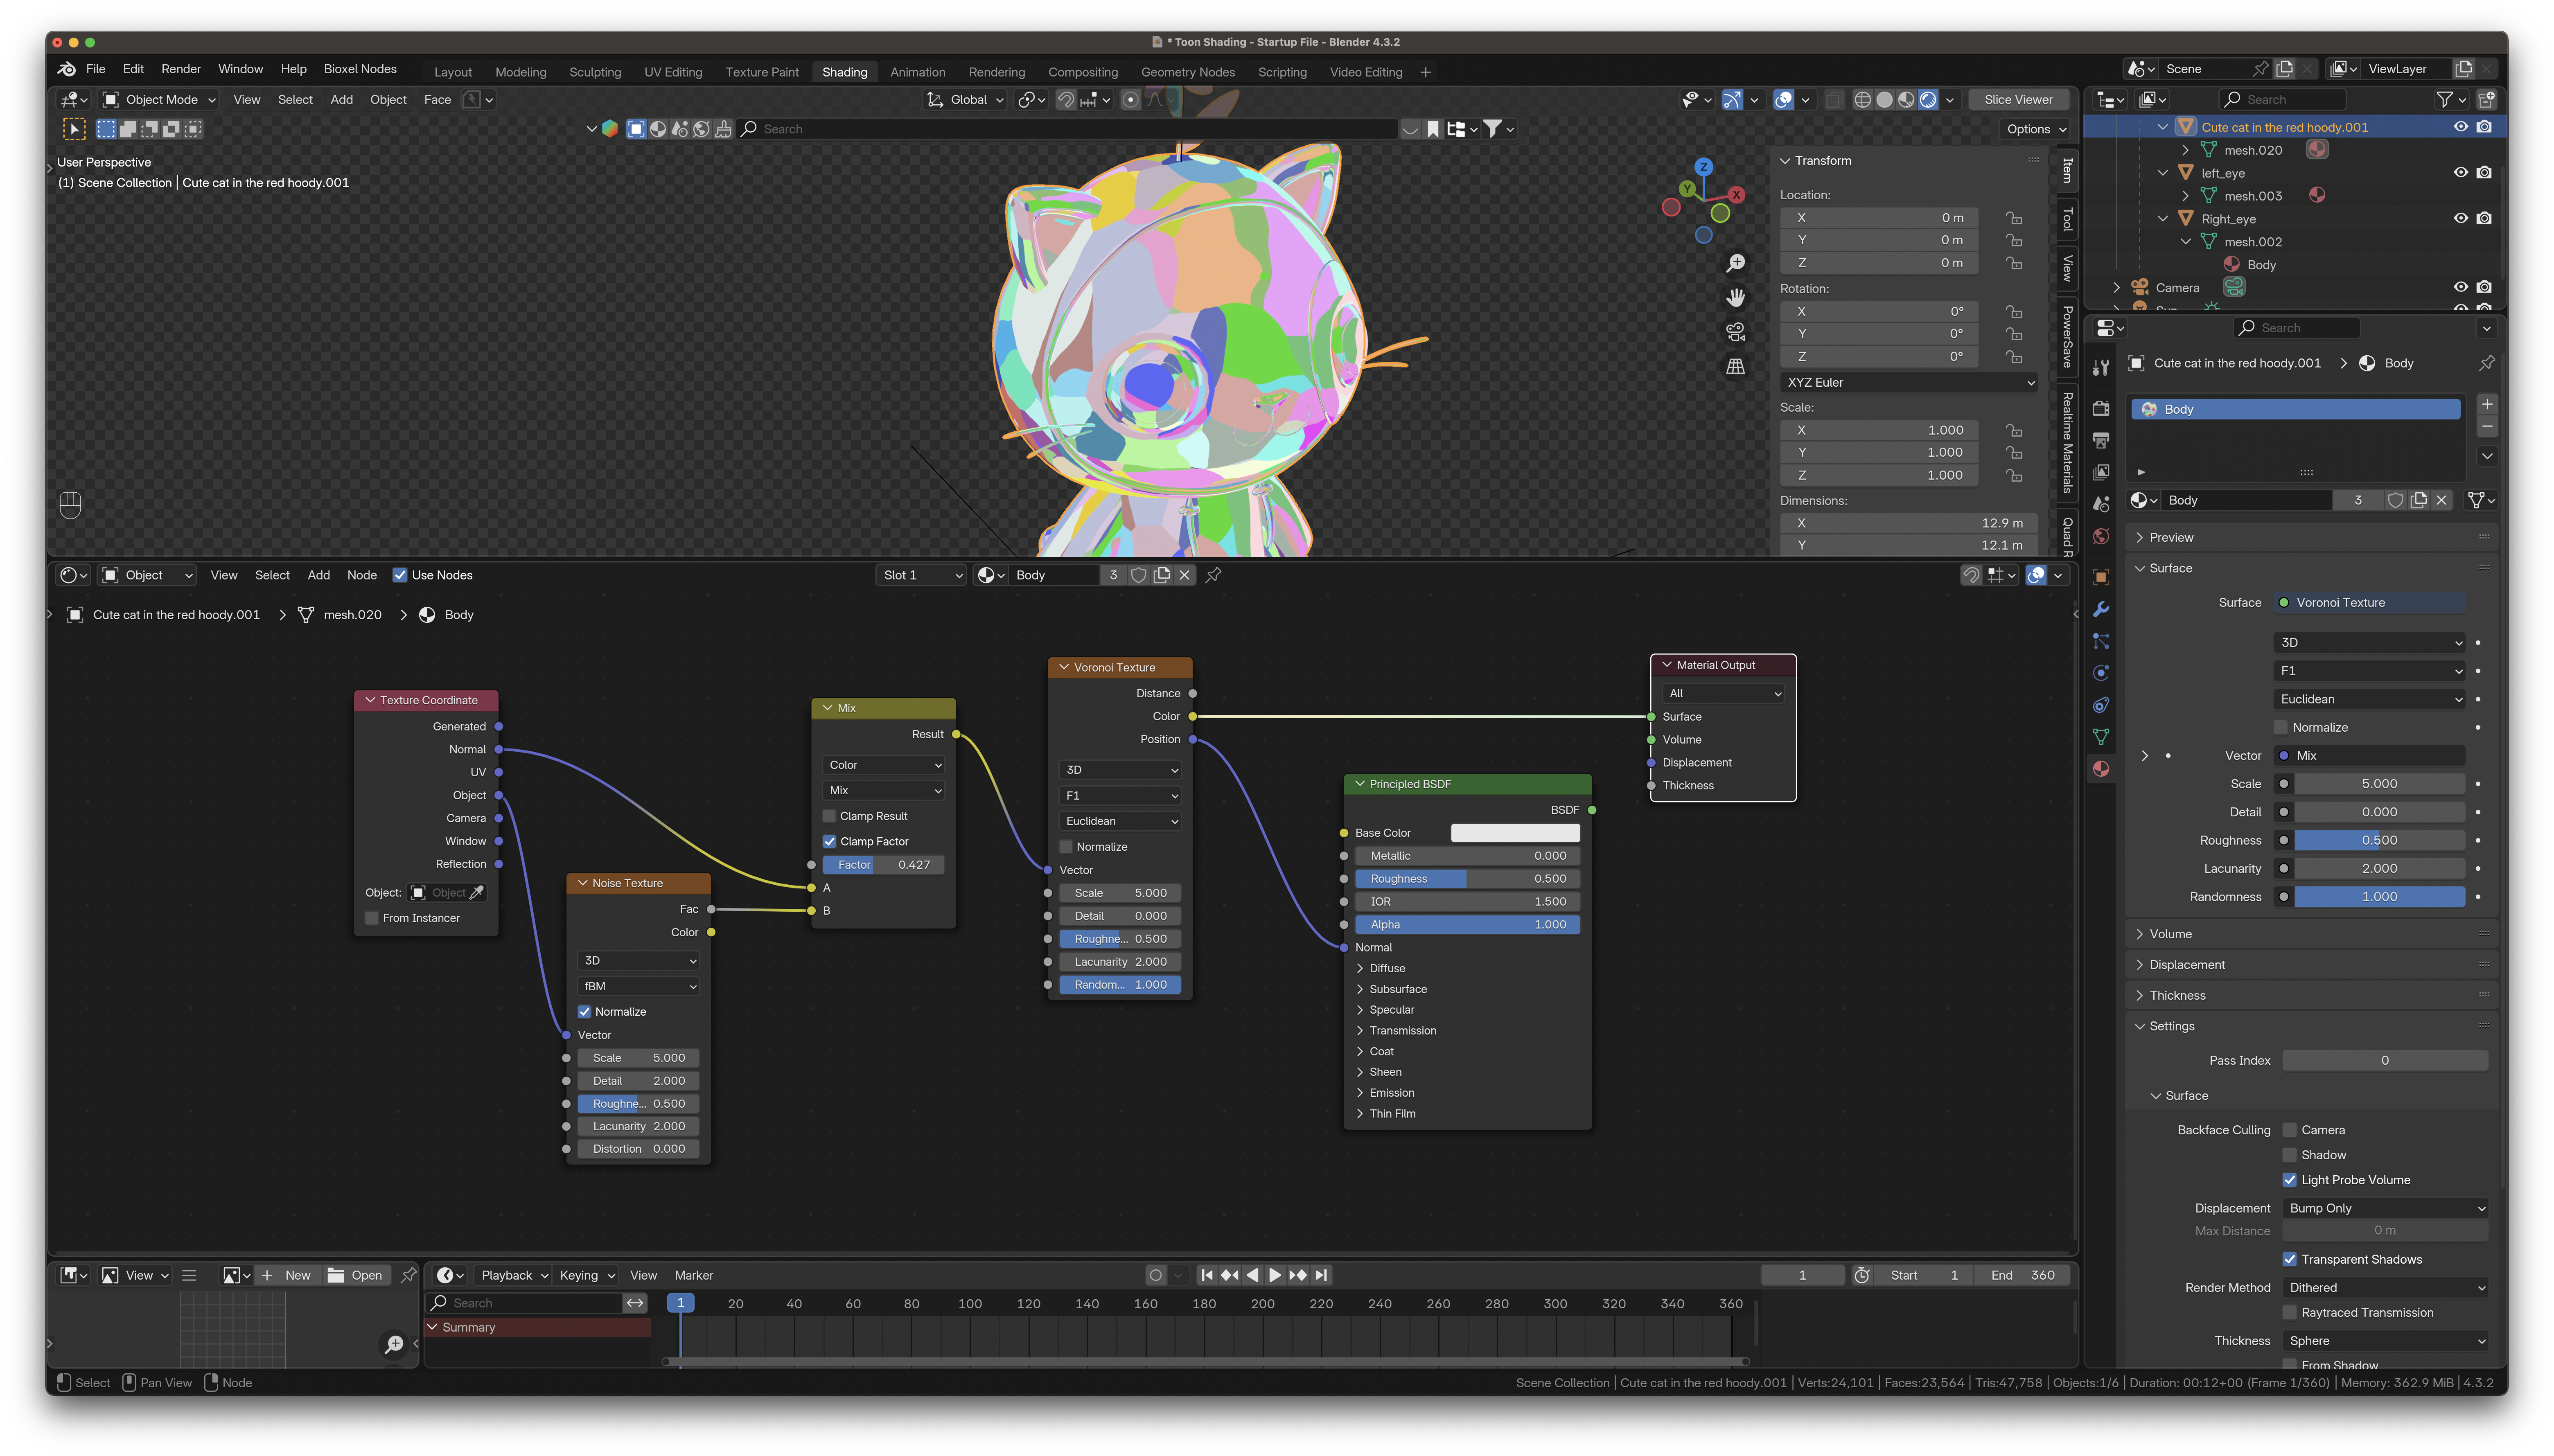Open the File menu
Image resolution: width=2554 pixels, height=1456 pixels.
(x=96, y=69)
